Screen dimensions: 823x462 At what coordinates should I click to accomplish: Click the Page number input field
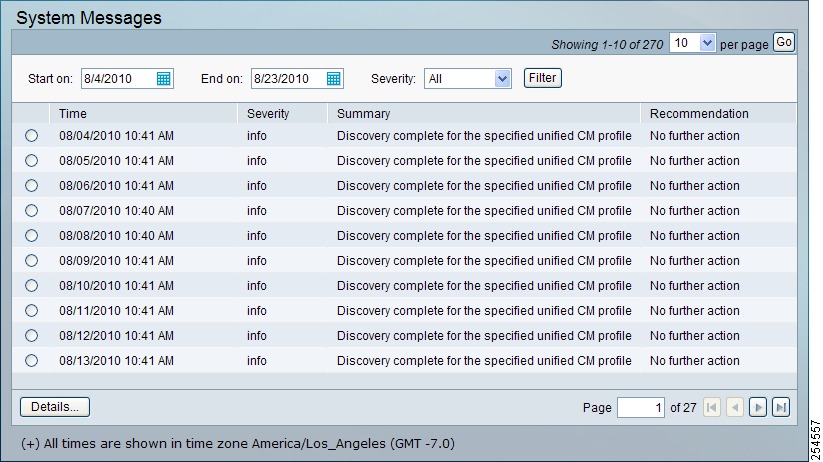[641, 407]
